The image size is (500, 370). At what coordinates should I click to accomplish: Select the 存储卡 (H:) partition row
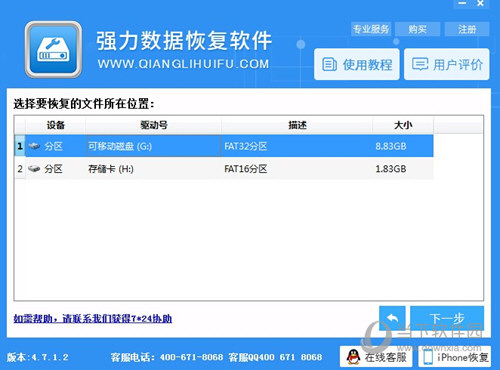coord(224,169)
